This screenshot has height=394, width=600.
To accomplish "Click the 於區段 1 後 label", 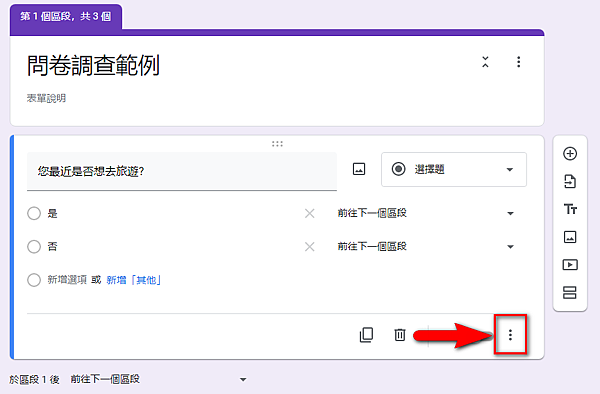I will [34, 379].
